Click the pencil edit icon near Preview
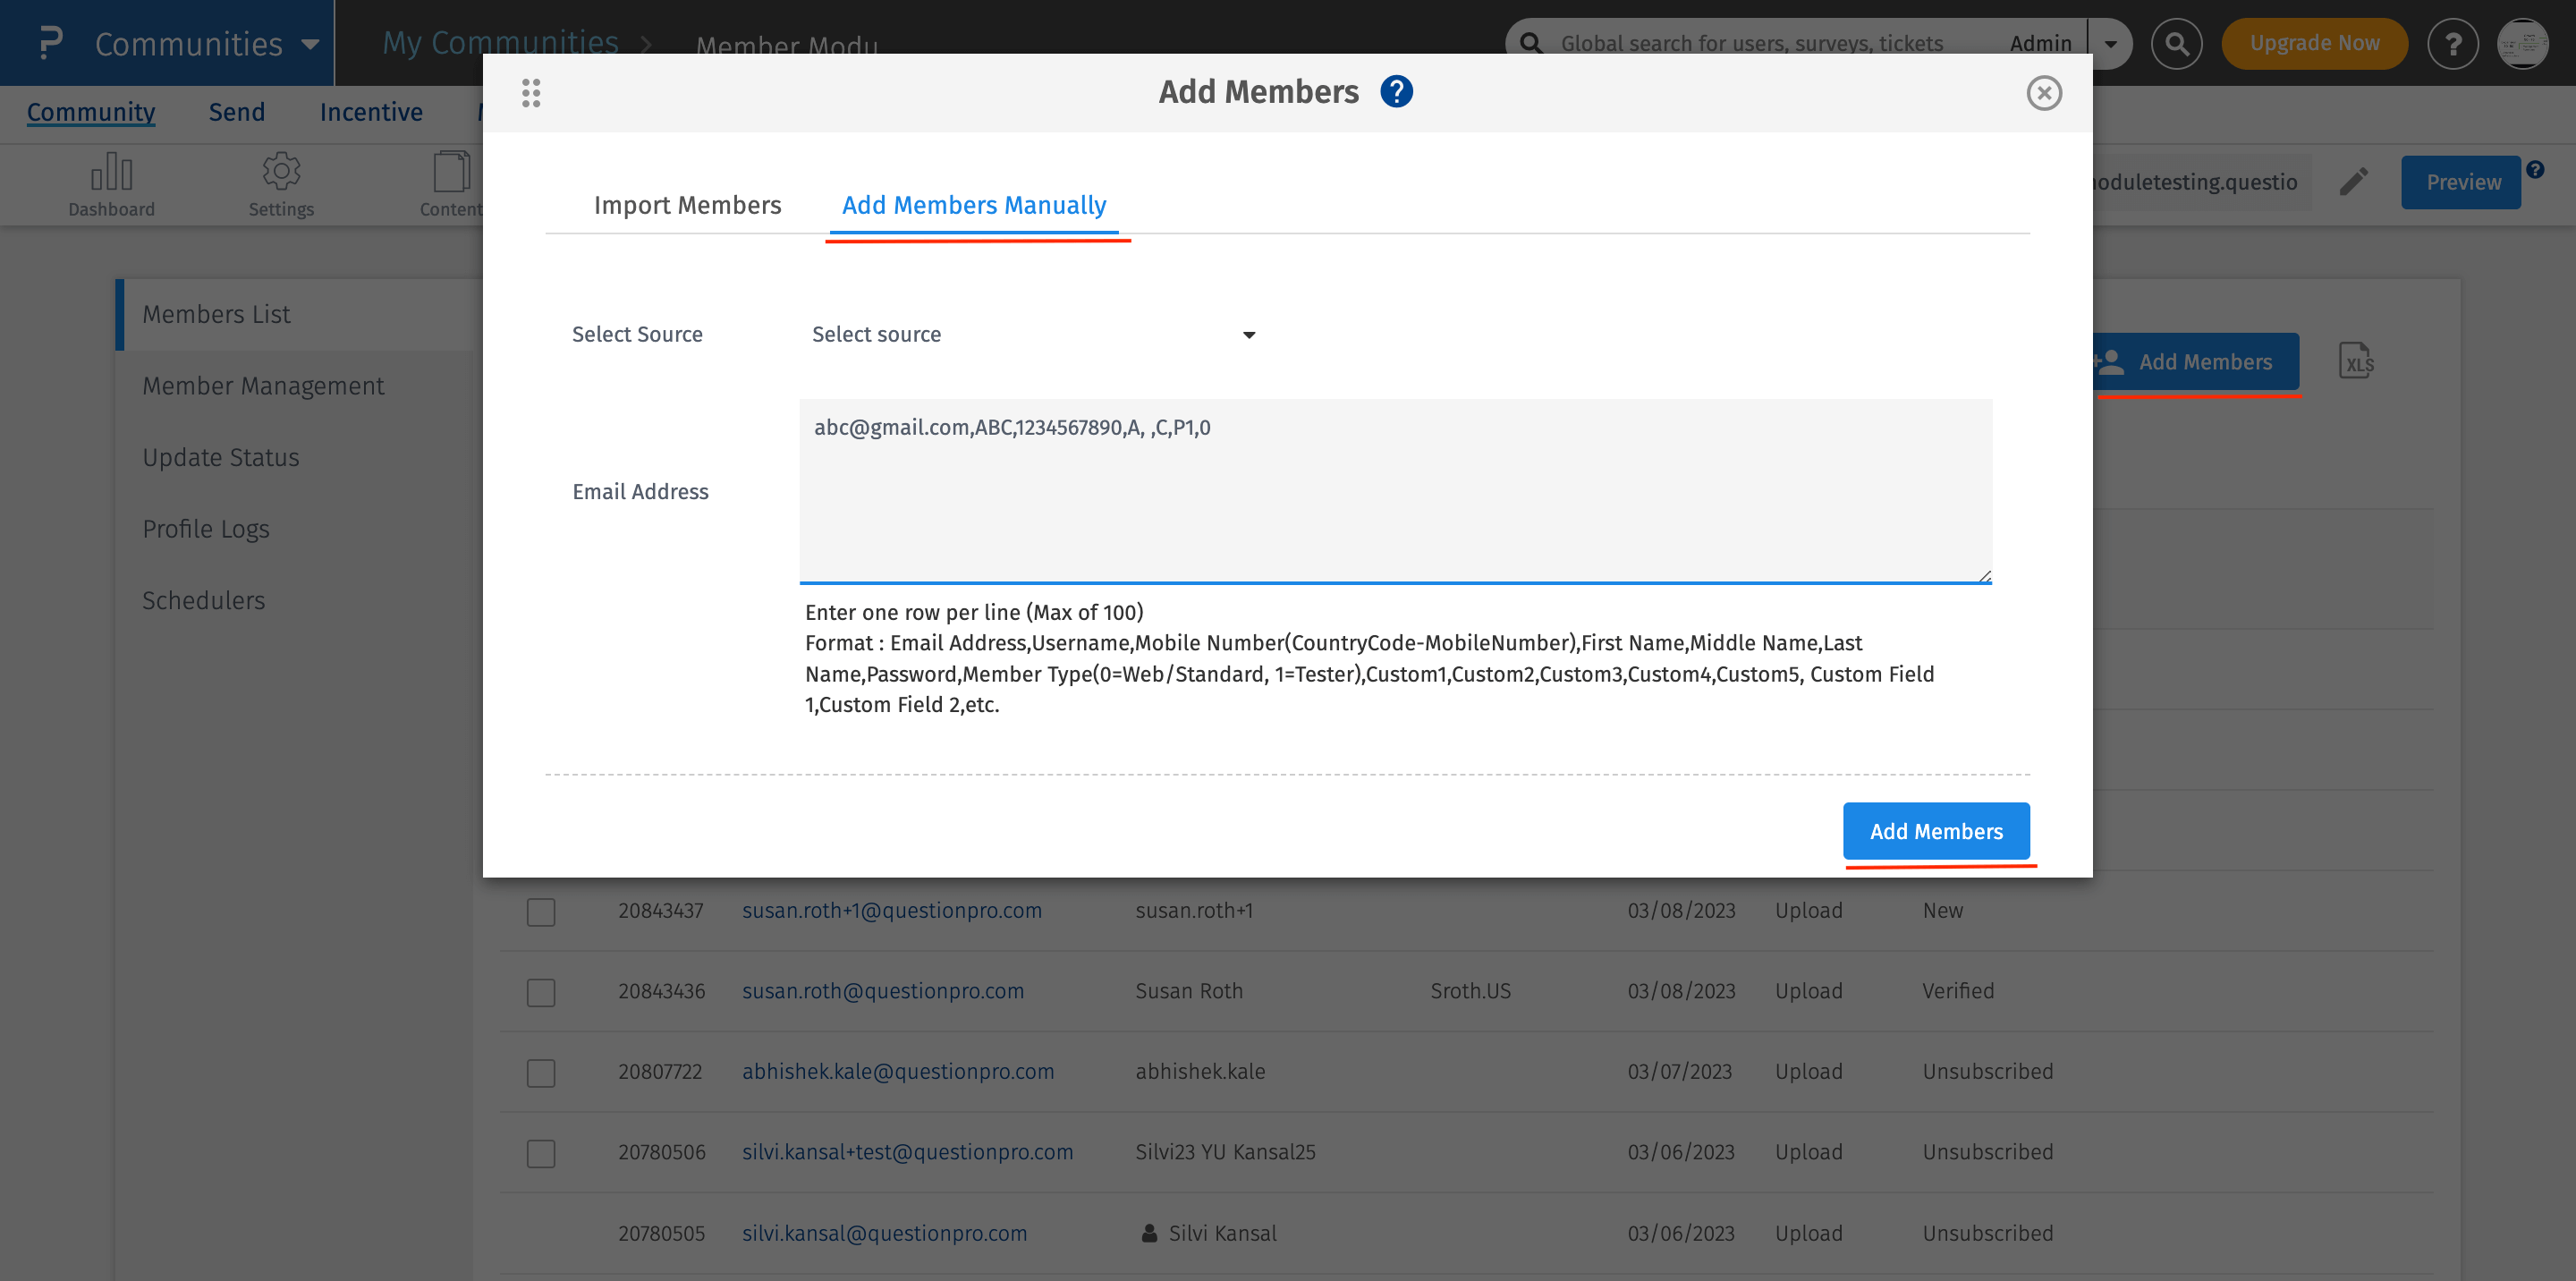This screenshot has height=1281, width=2576. pos(2354,182)
